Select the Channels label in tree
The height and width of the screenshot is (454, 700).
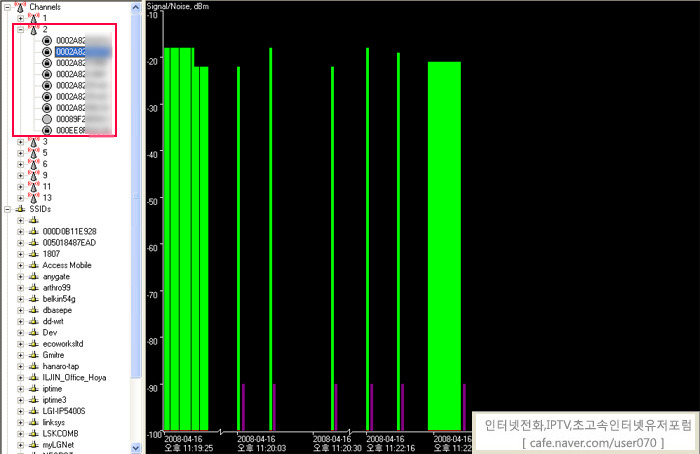coord(45,7)
